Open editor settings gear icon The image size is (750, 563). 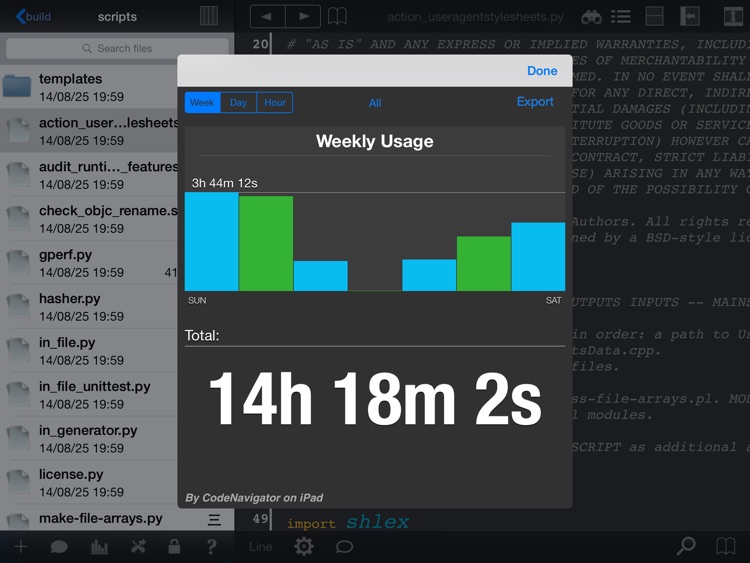click(x=304, y=546)
